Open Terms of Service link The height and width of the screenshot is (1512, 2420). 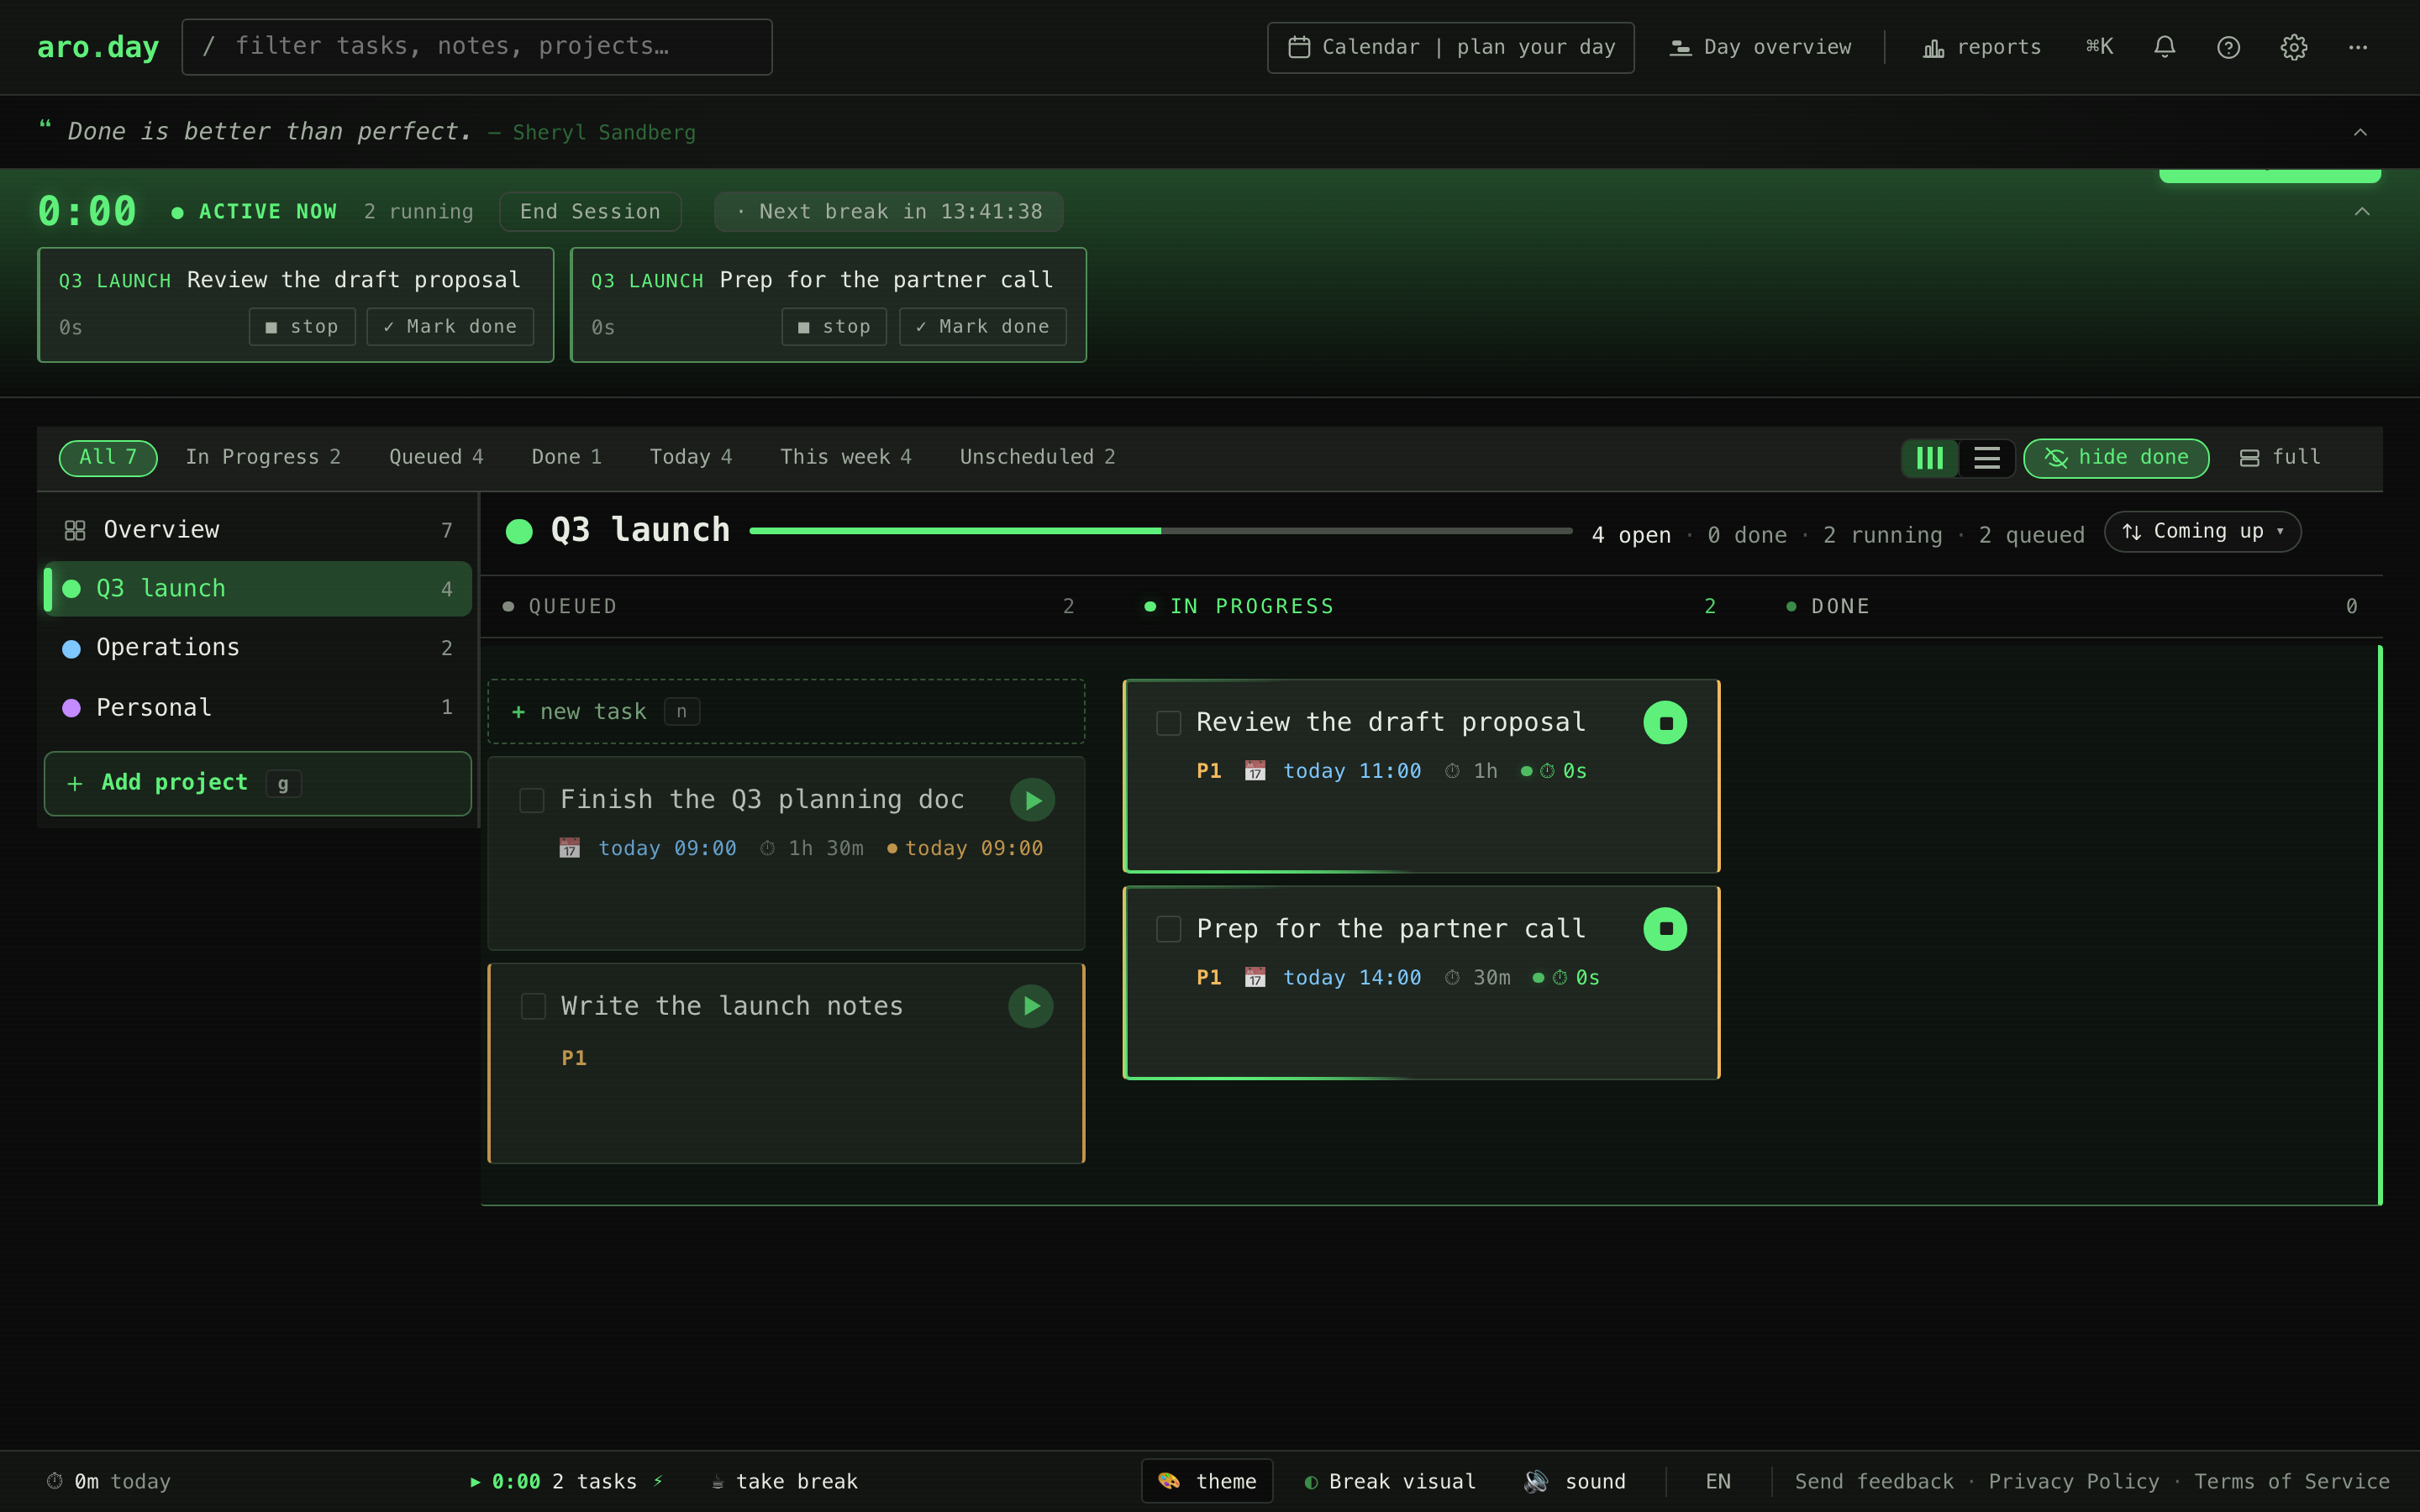[x=2291, y=1481]
